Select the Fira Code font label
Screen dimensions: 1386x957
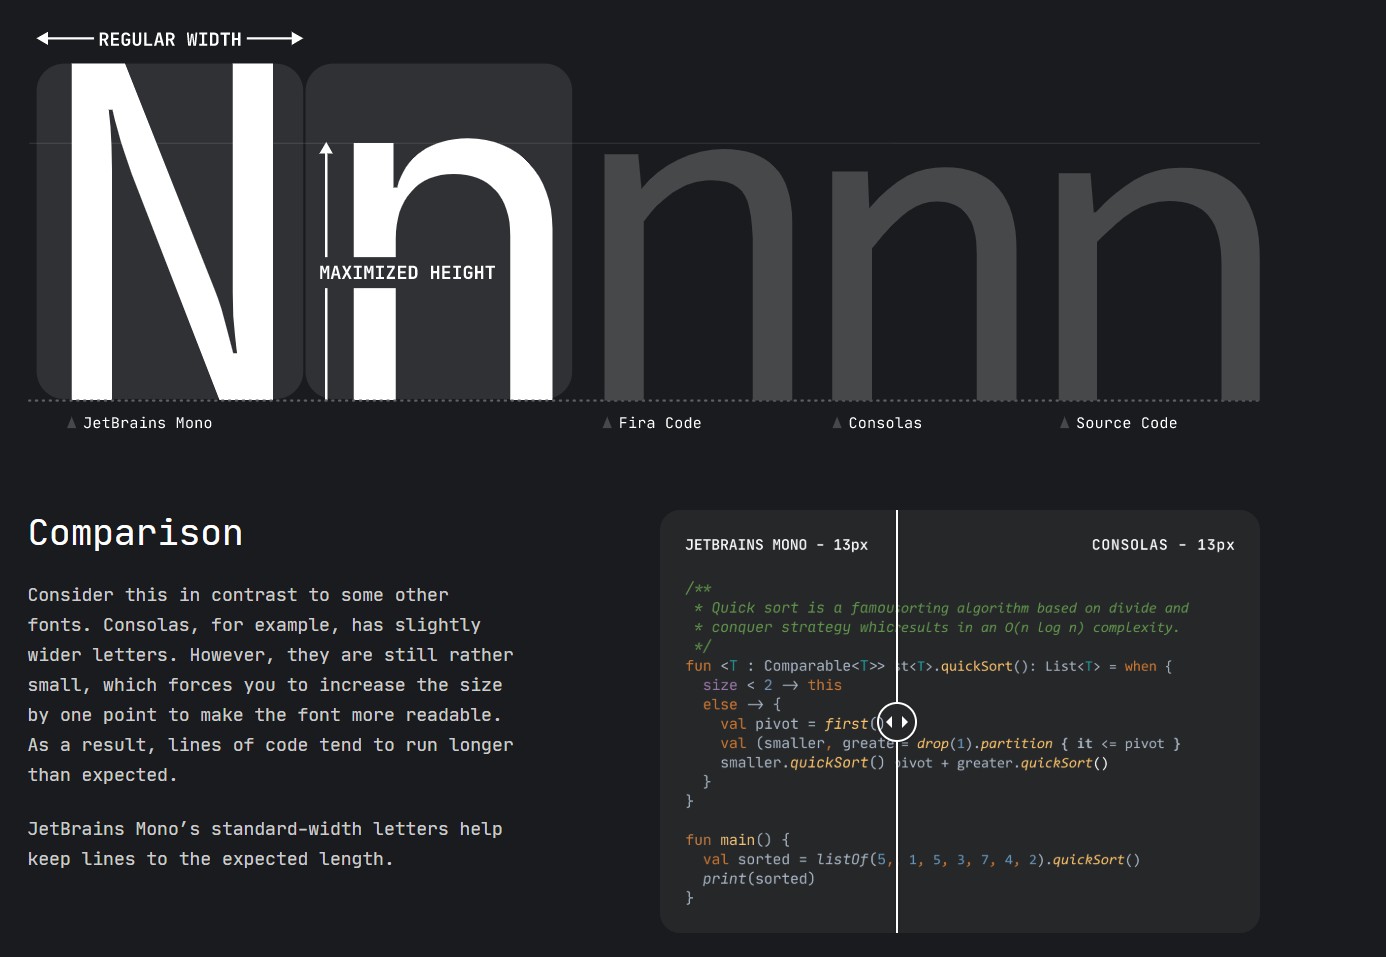(660, 423)
